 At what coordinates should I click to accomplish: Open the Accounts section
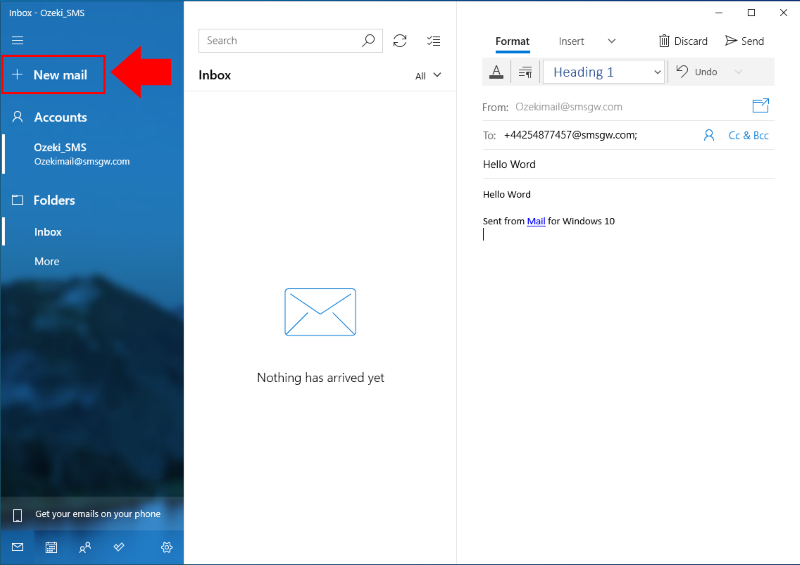point(60,117)
